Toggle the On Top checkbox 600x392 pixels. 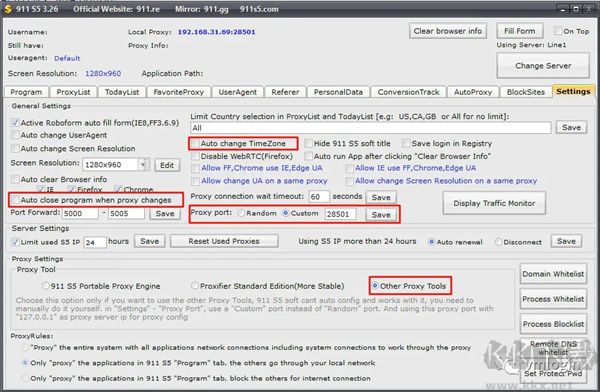point(558,31)
